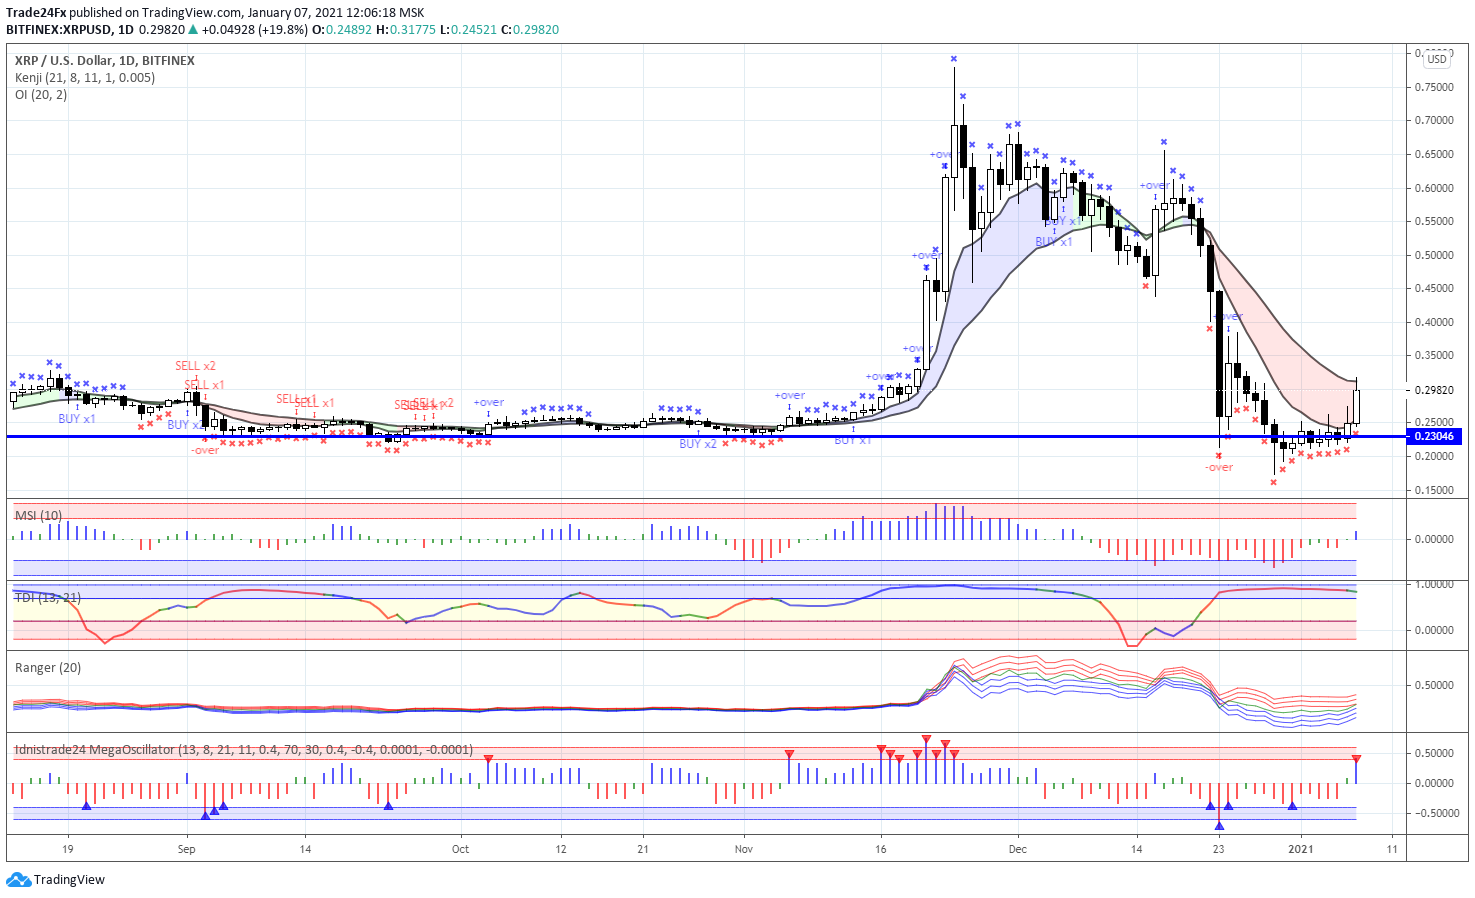Click the BUY x2 signal label on chart
Image resolution: width=1475 pixels, height=898 pixels.
tap(698, 444)
